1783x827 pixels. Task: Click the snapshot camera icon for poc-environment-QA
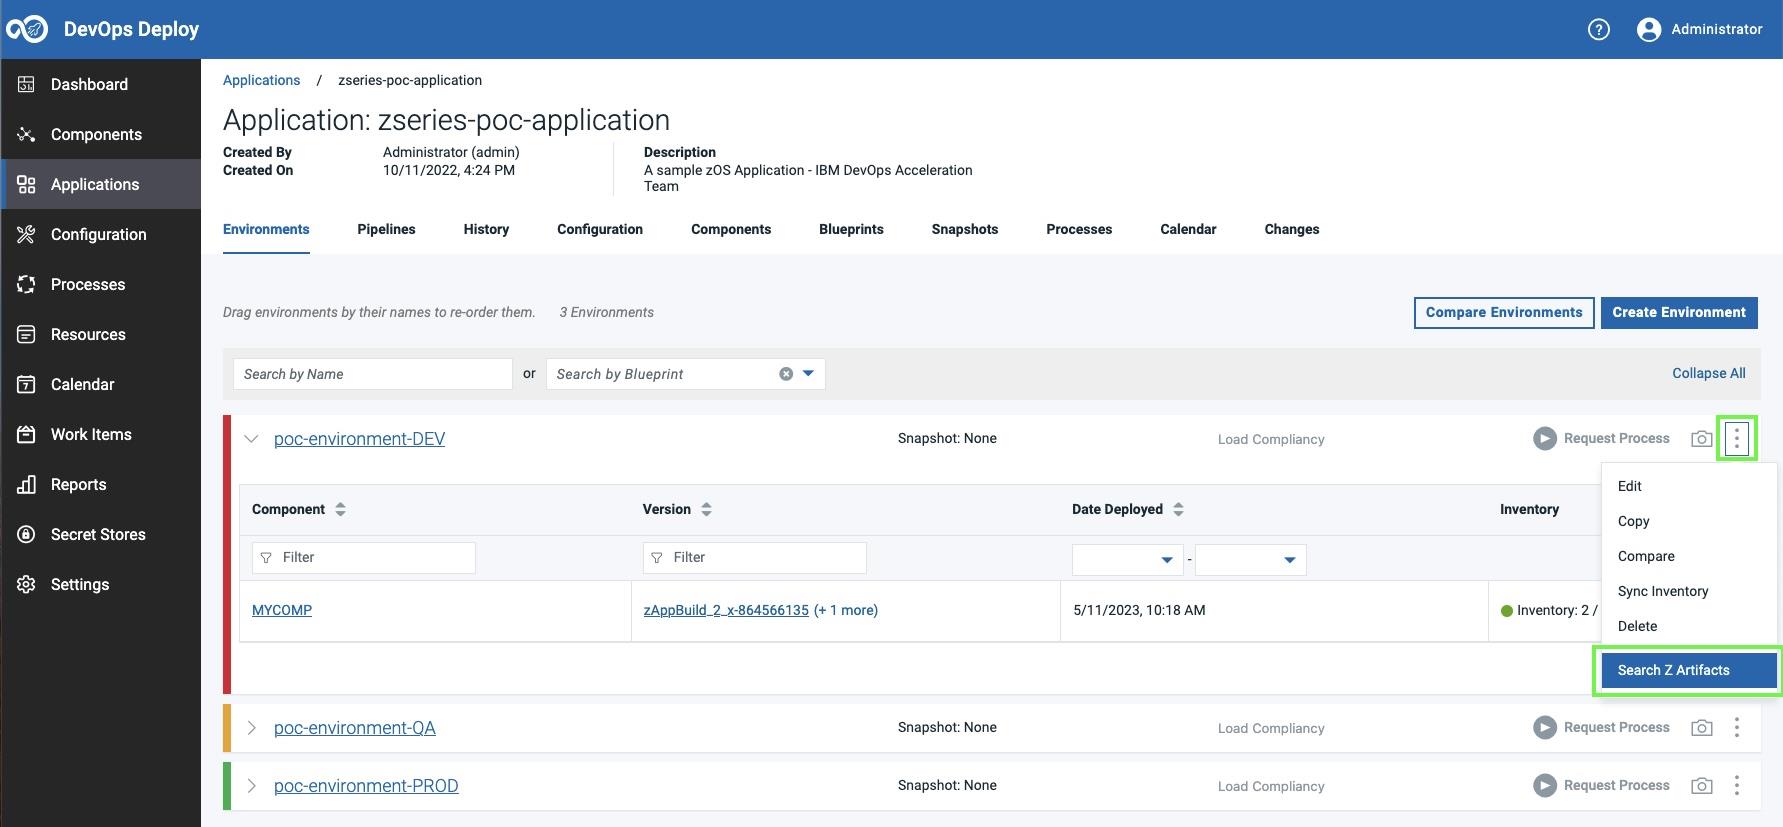[1701, 728]
